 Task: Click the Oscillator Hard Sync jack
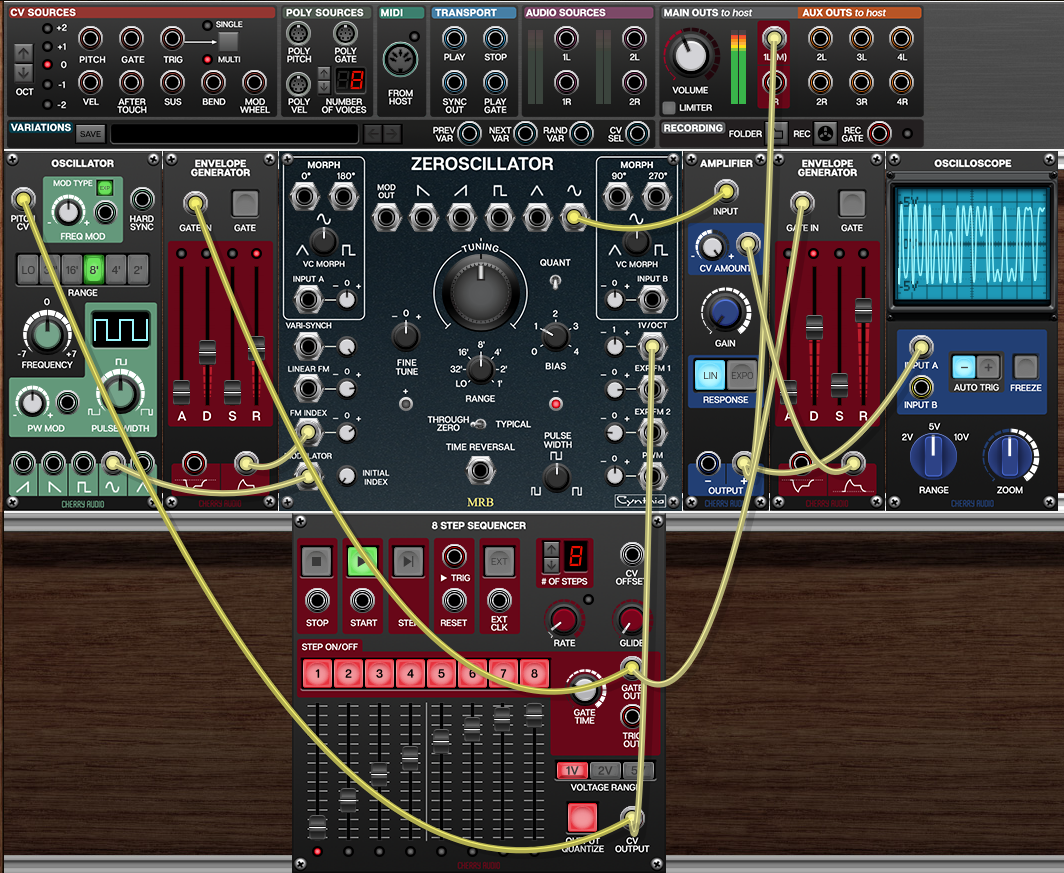tap(142, 199)
